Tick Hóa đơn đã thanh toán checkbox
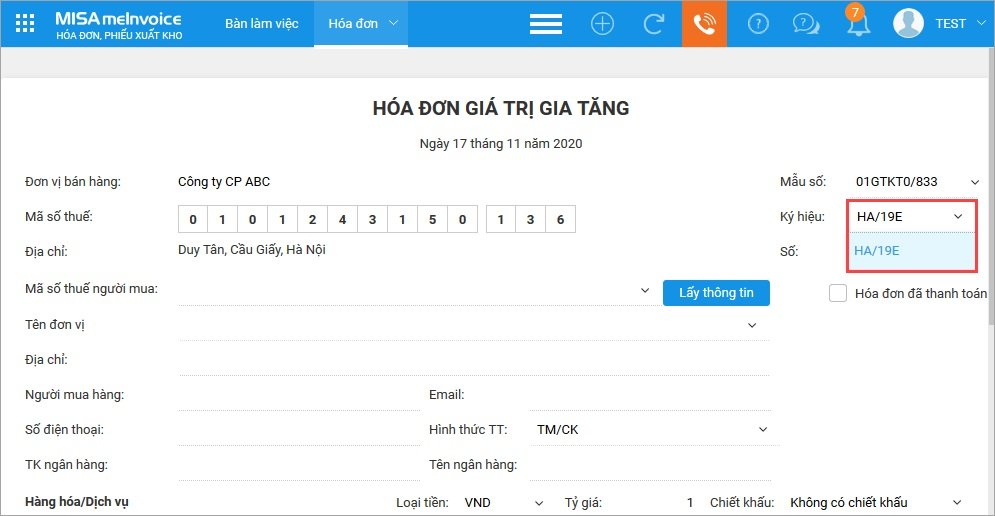Viewport: 995px width, 516px height. 838,293
